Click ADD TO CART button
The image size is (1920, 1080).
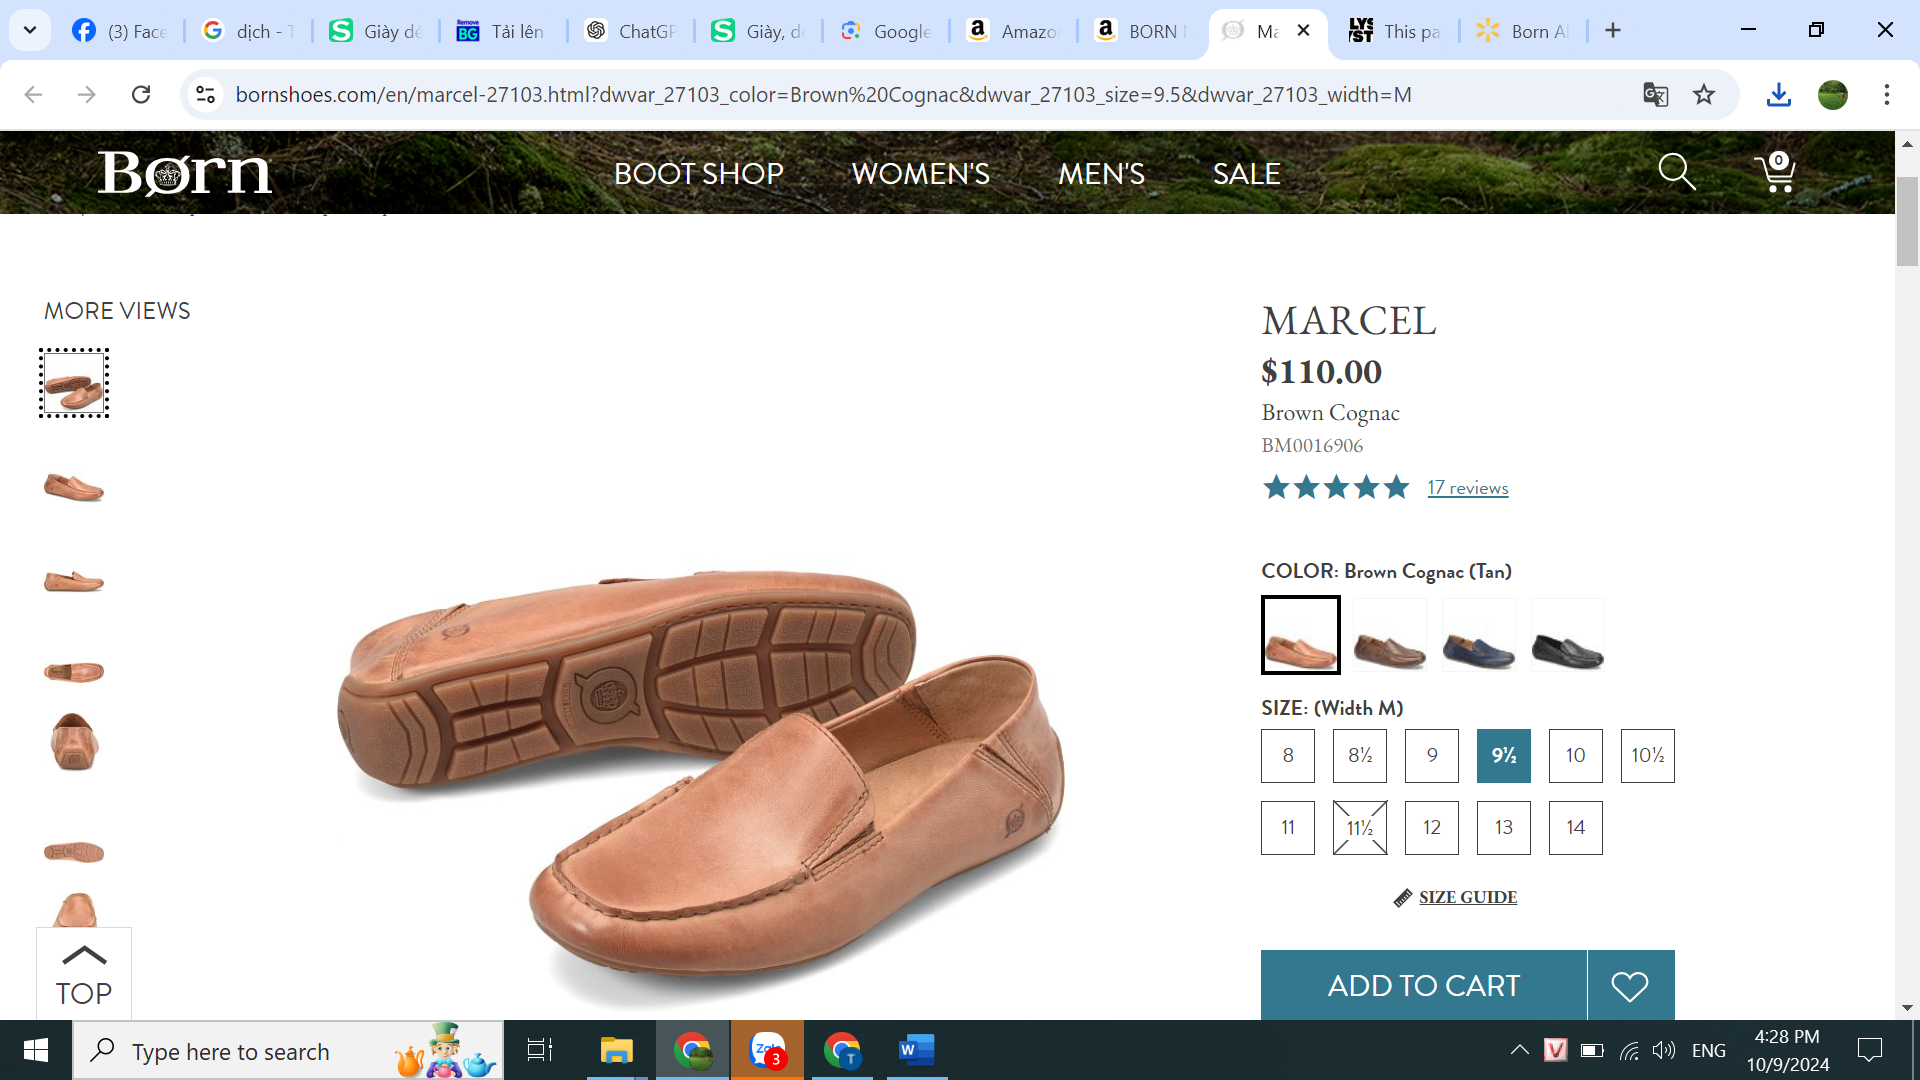(1423, 986)
